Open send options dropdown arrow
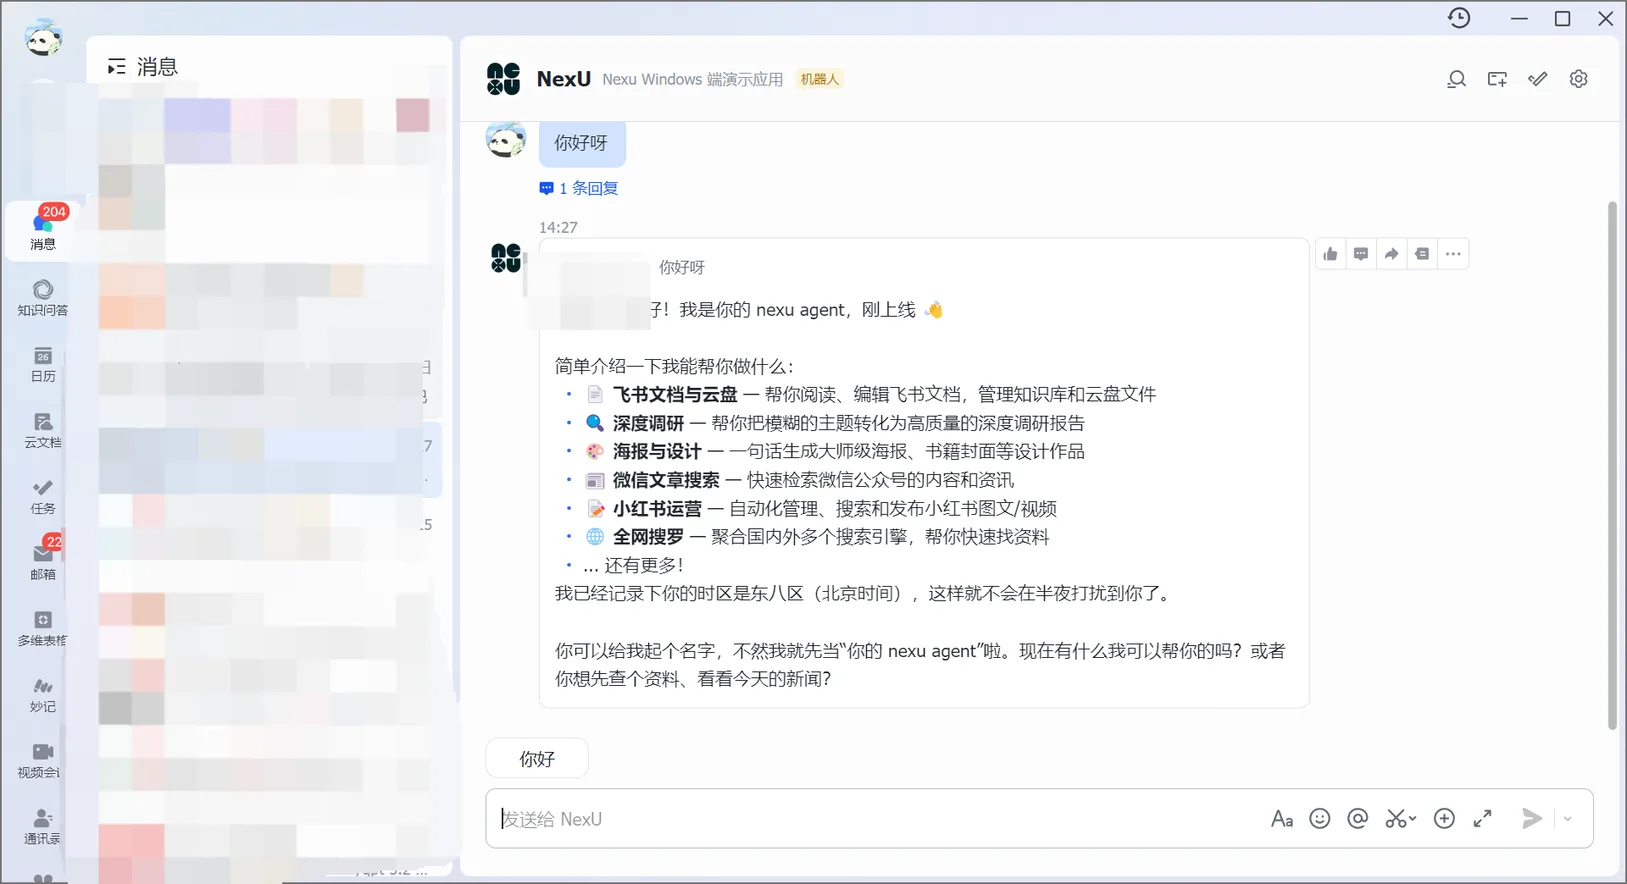 1568,819
